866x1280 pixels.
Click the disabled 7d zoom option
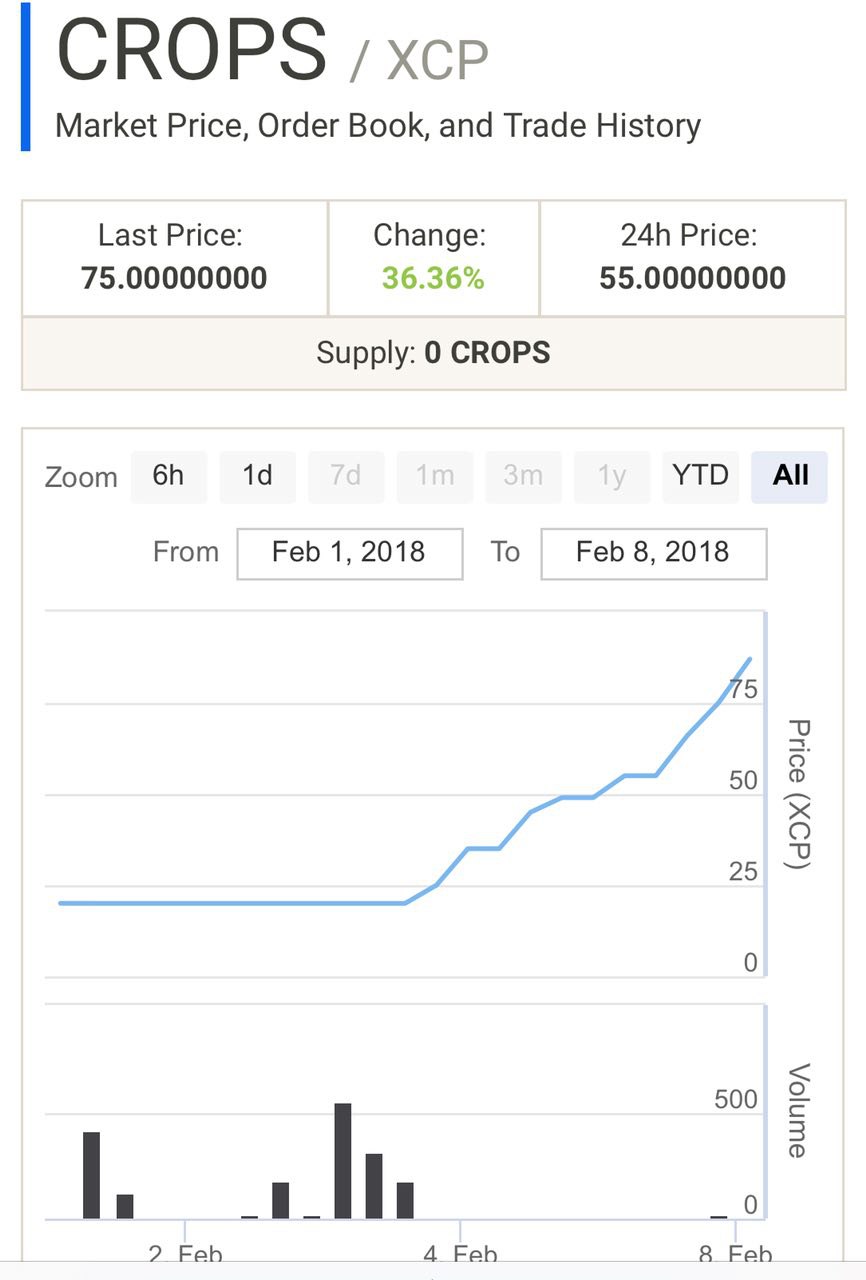point(346,476)
